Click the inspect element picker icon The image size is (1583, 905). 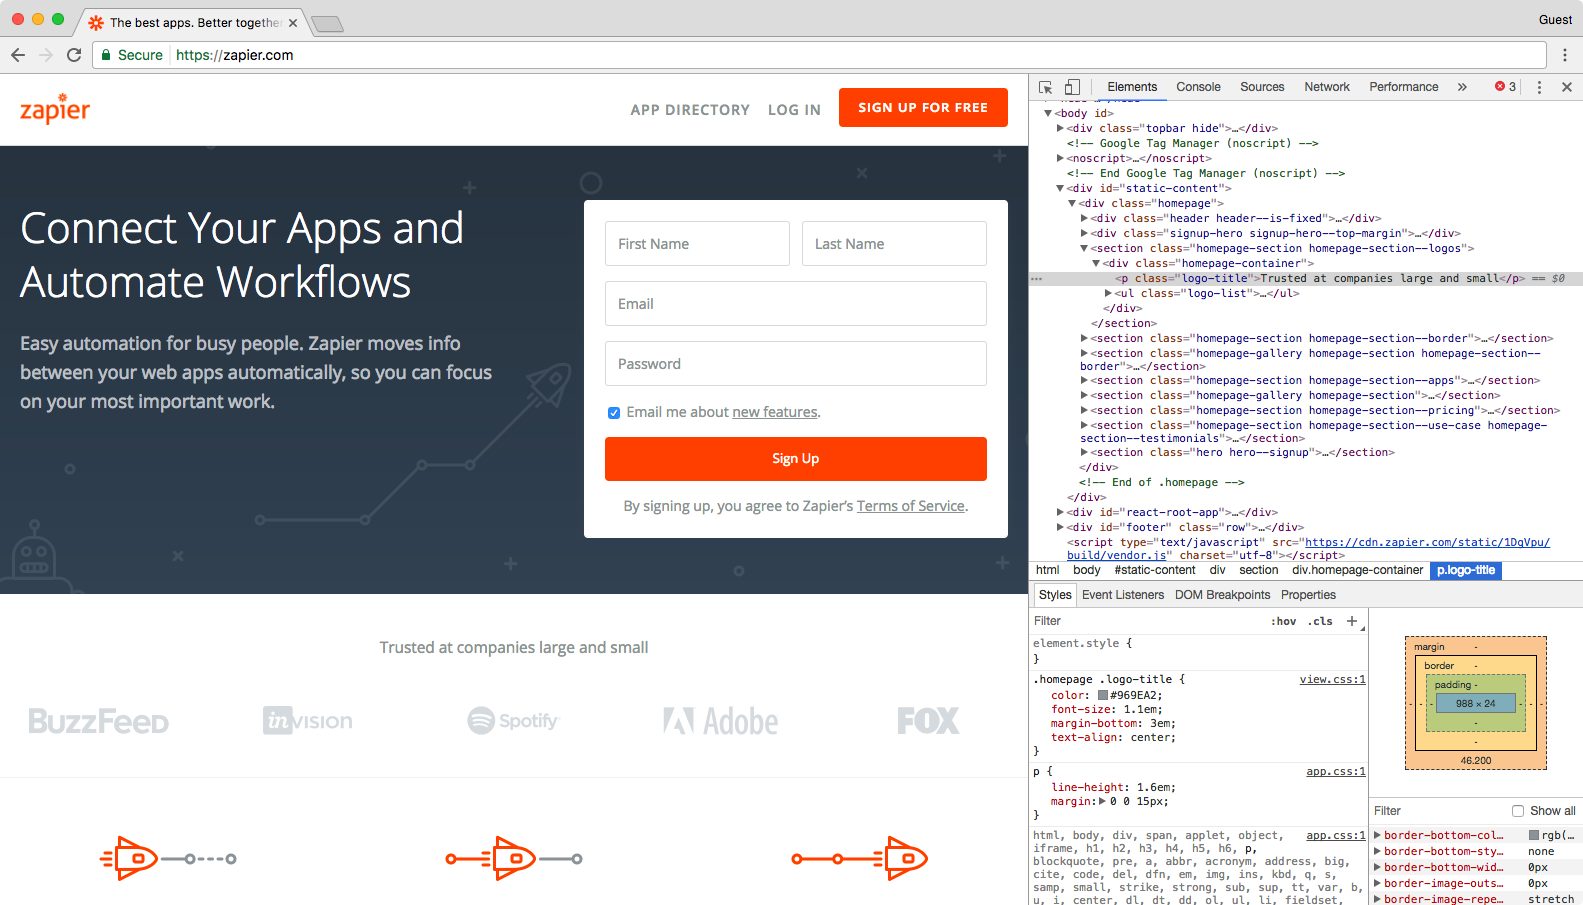1046,87
